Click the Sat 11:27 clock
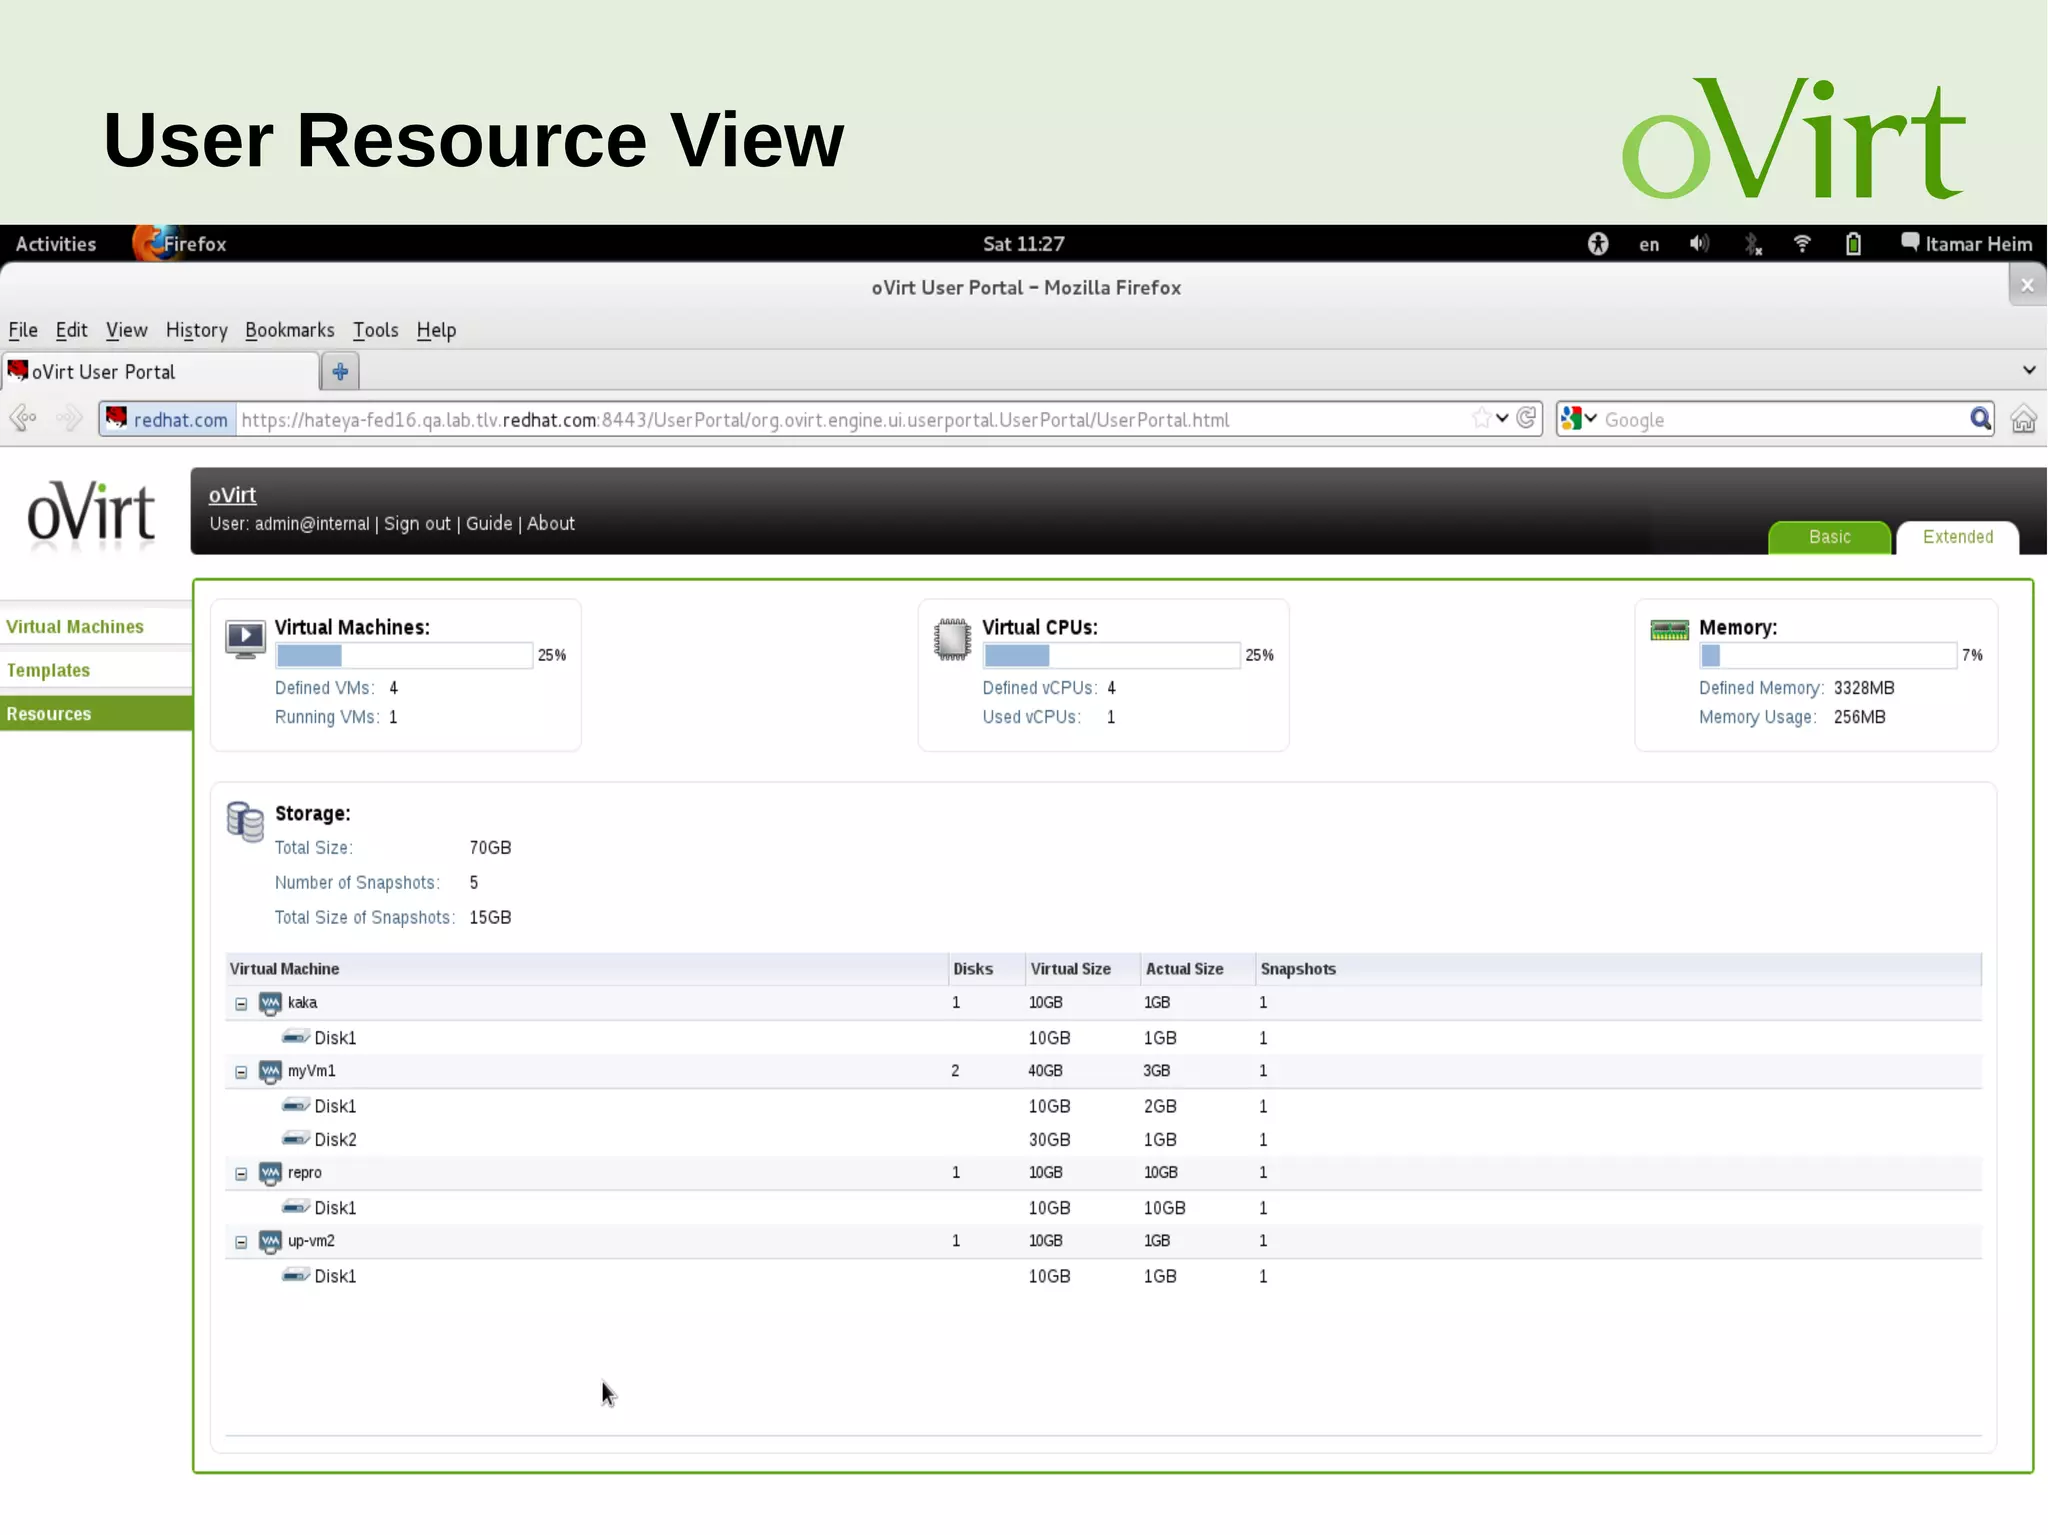2048x1535 pixels. click(1023, 244)
